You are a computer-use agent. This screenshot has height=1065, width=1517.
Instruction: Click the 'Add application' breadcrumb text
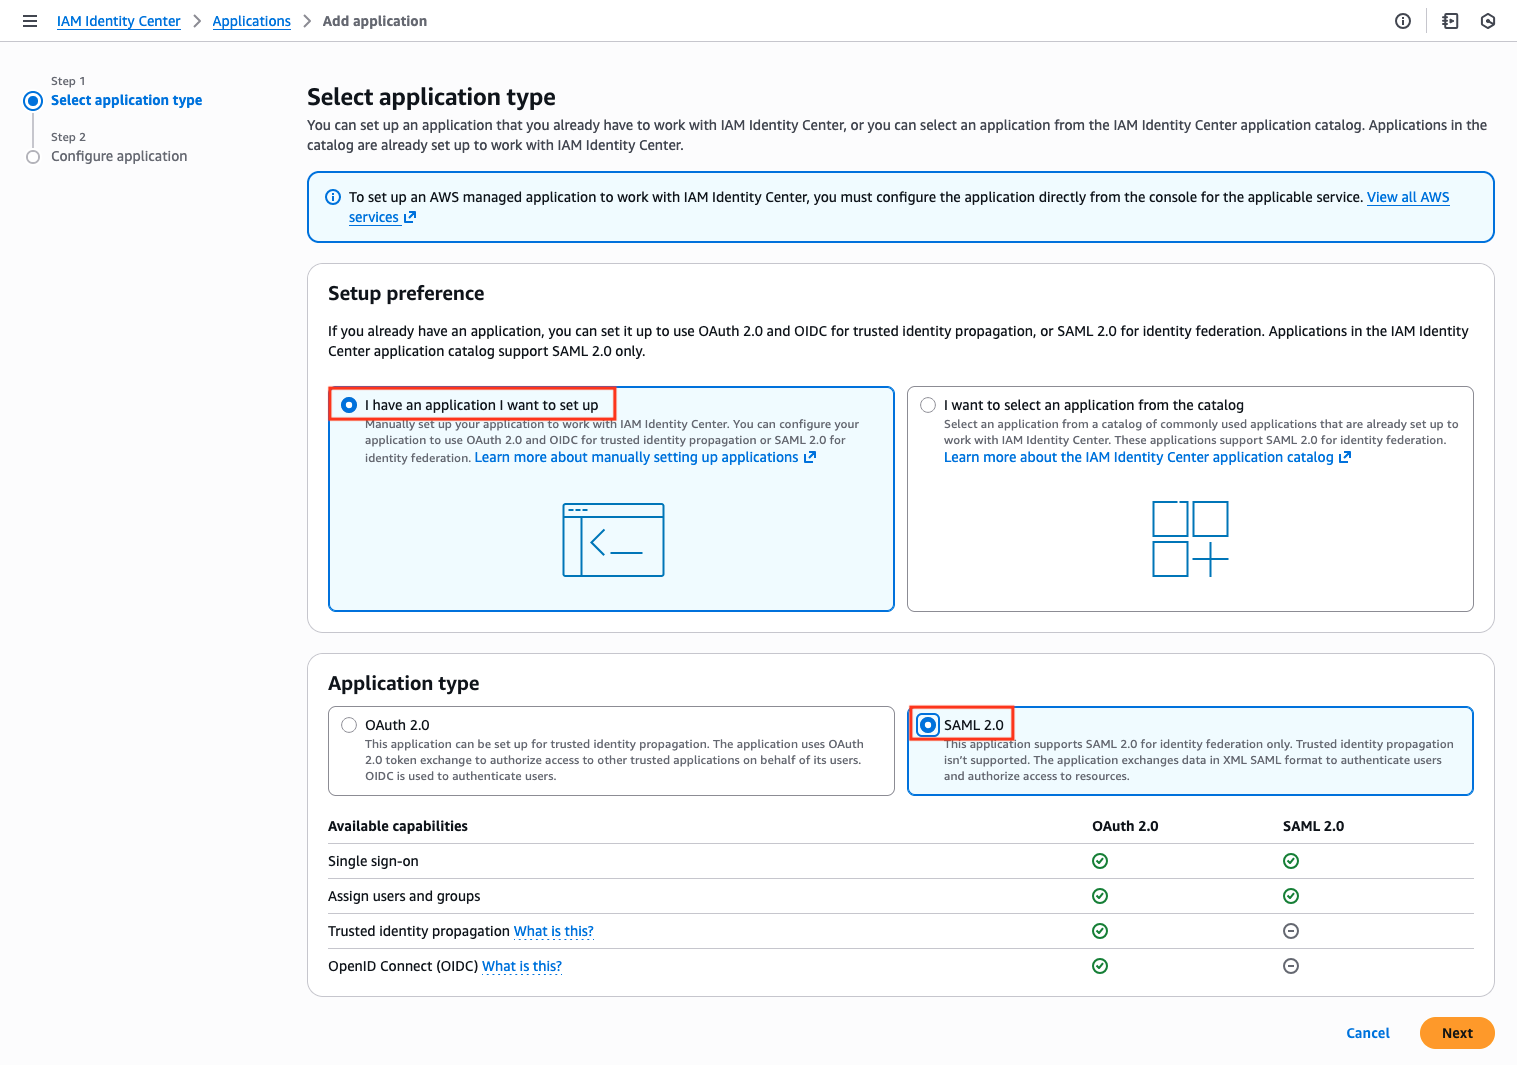click(375, 21)
